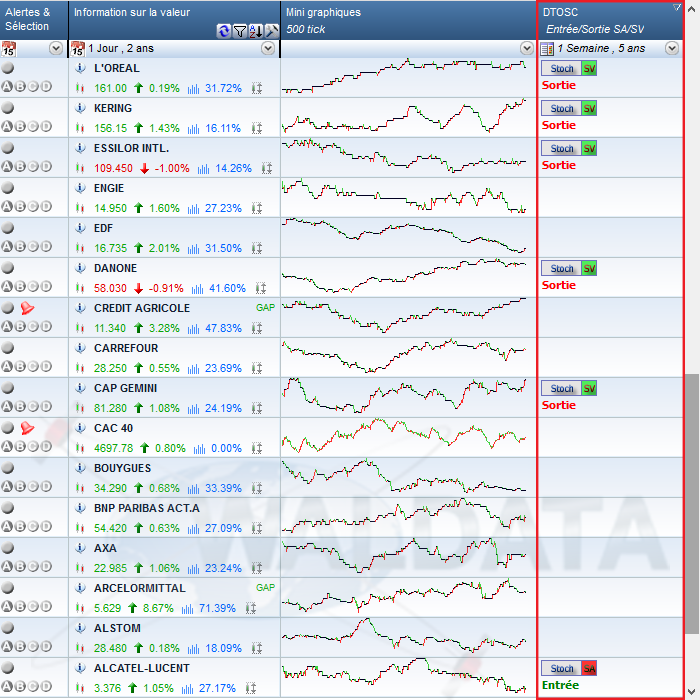The image size is (700, 700).
Task: Click calendar icon beside 1 Jour, 2 ans
Action: (x=78, y=49)
